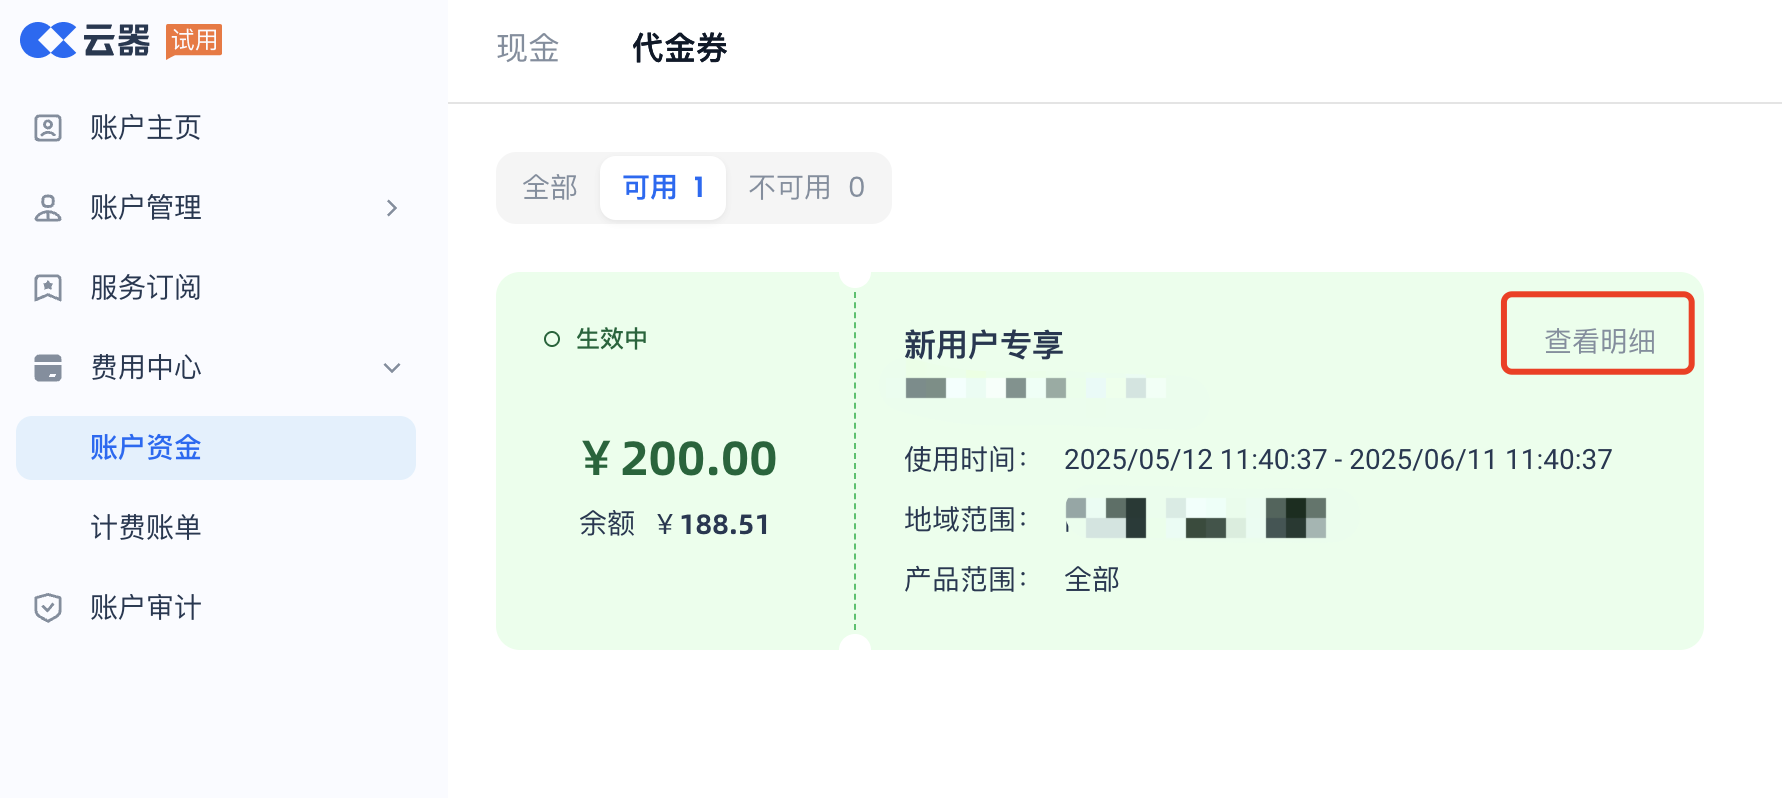1782x798 pixels.
Task: Click the ¥200.00 voucher amount
Action: (679, 459)
